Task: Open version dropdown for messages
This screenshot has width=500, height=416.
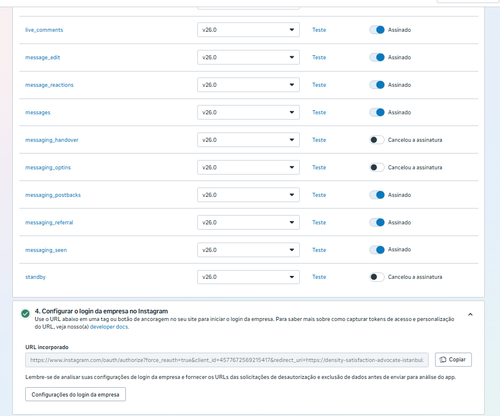Action: tap(248, 112)
